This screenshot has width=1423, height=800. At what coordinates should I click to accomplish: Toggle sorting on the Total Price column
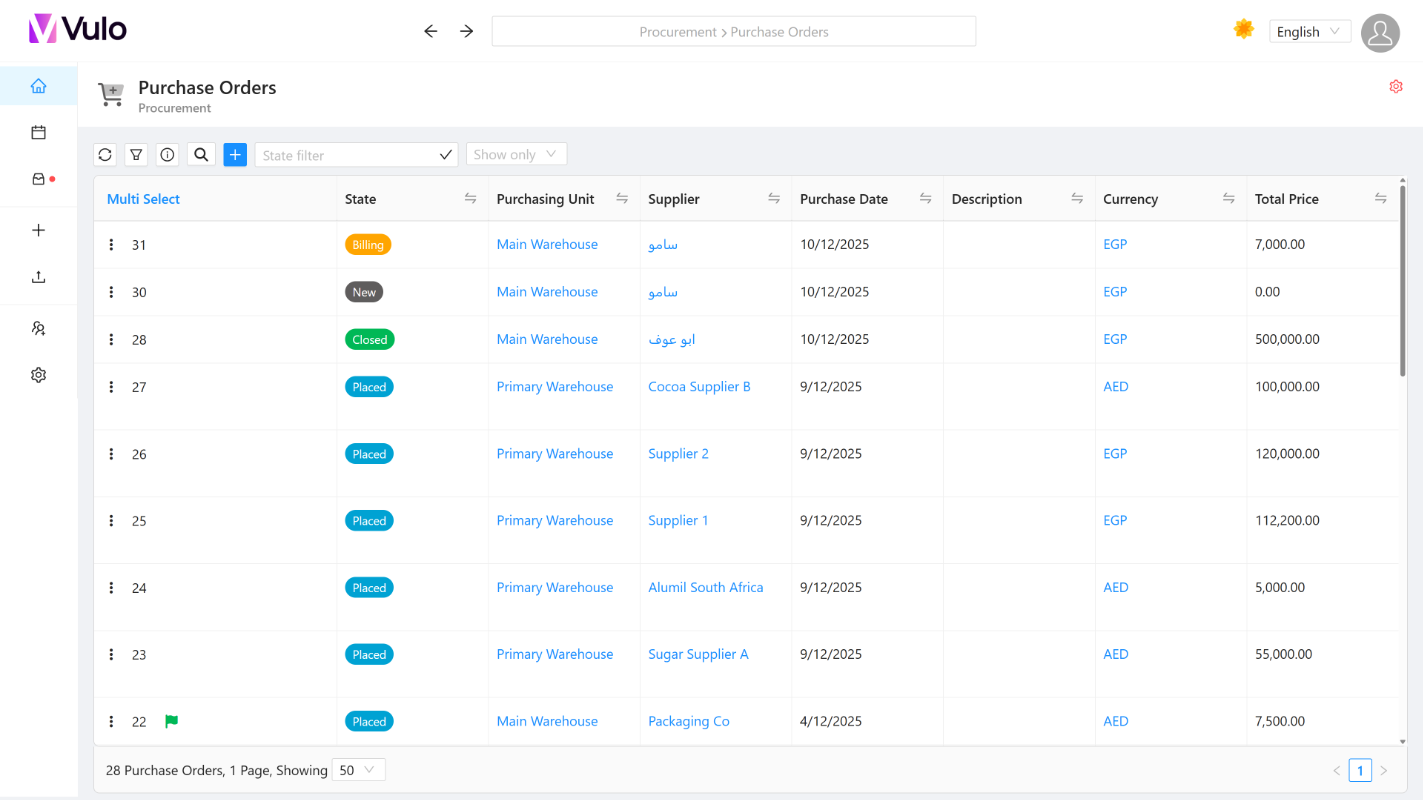[x=1382, y=198]
